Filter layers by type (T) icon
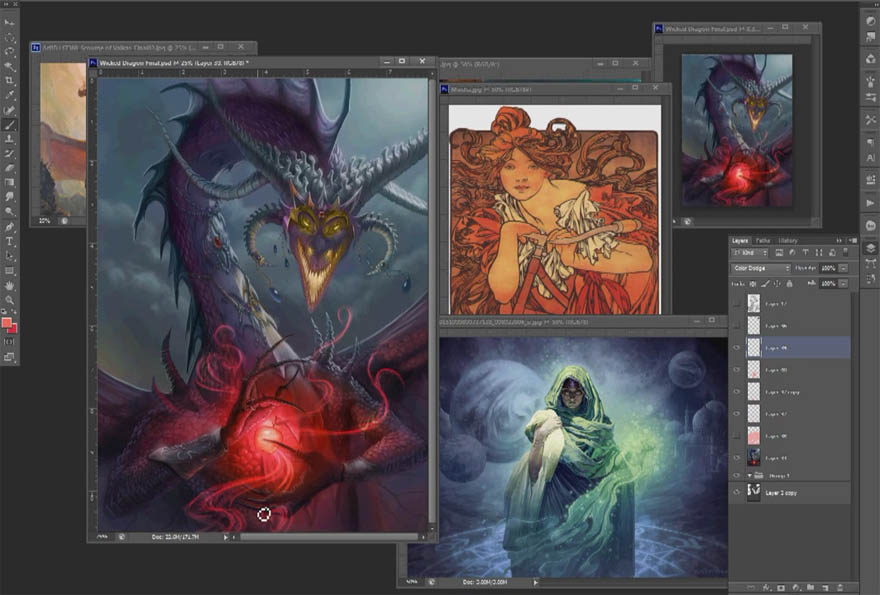Screen dimensions: 880x595 click(805, 253)
